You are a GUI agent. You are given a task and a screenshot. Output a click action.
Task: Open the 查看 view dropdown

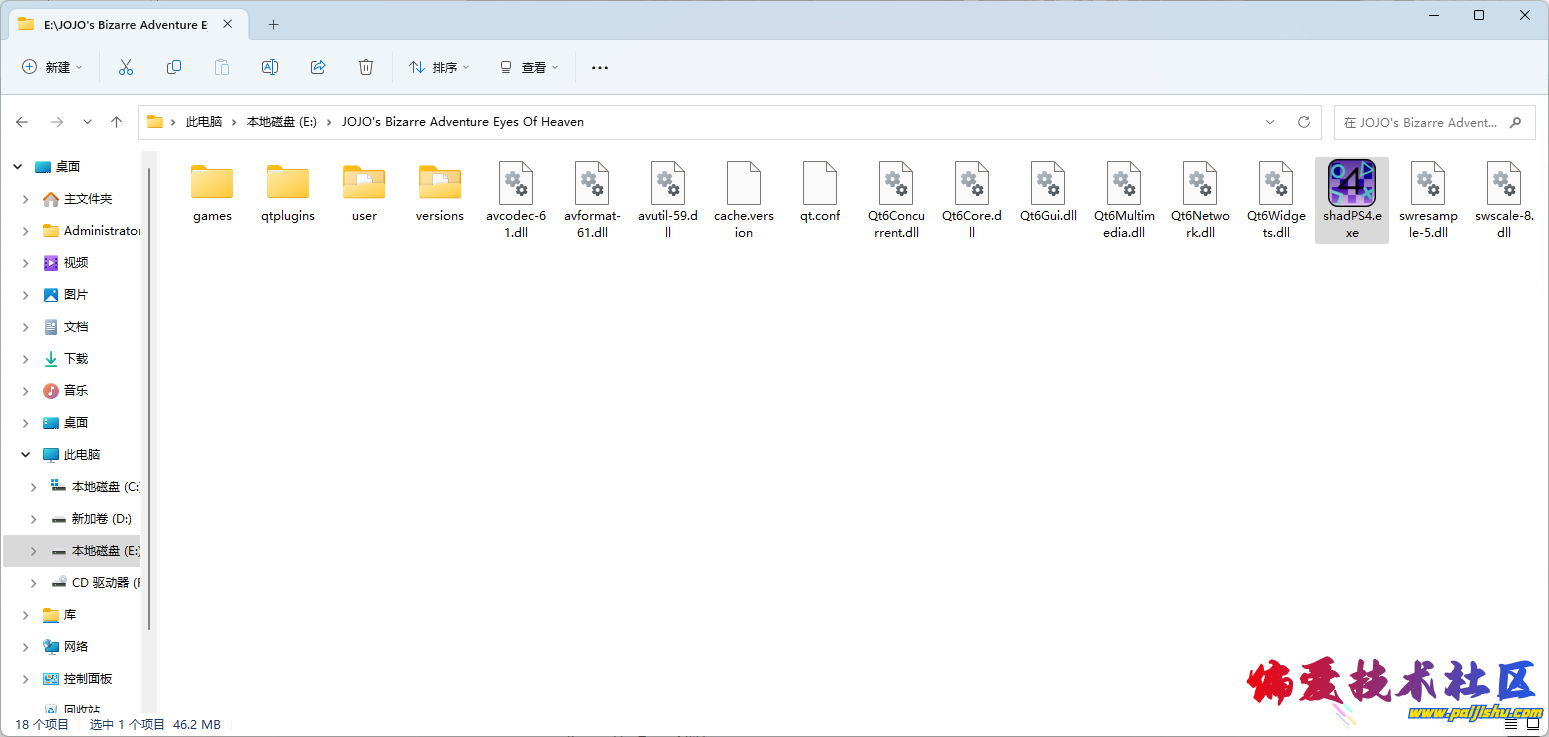click(529, 67)
